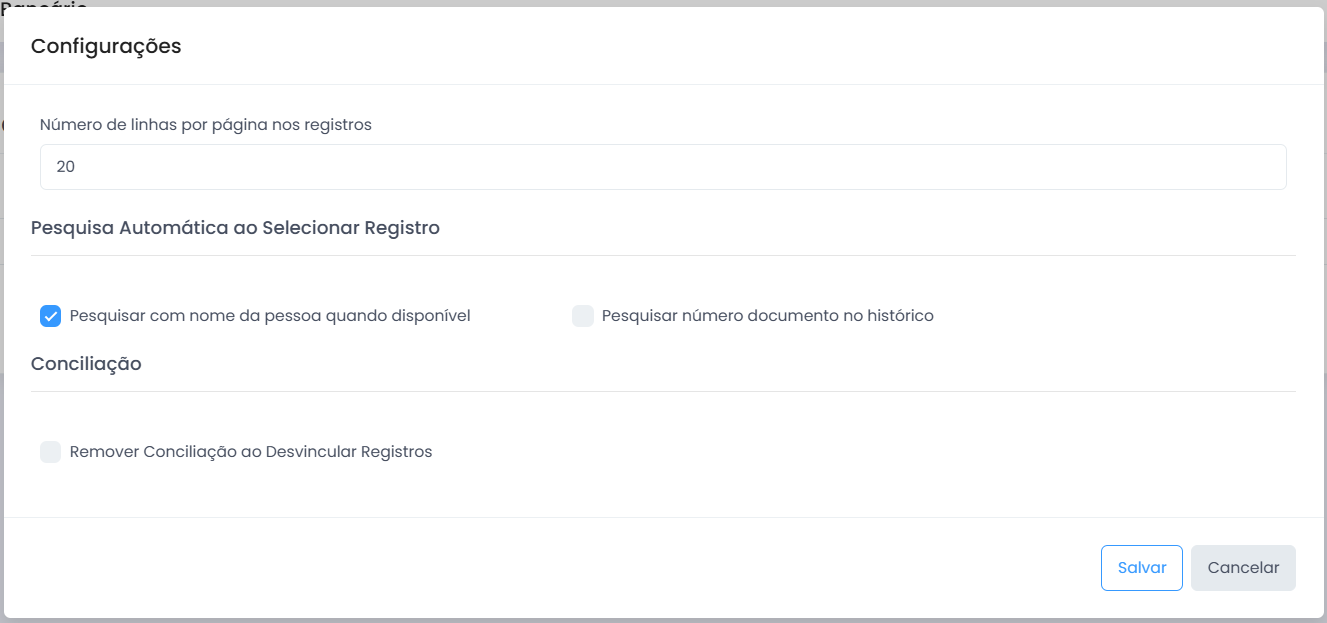The image size is (1327, 623).
Task: Click the dimmed backdrop below the dialog
Action: point(663,620)
